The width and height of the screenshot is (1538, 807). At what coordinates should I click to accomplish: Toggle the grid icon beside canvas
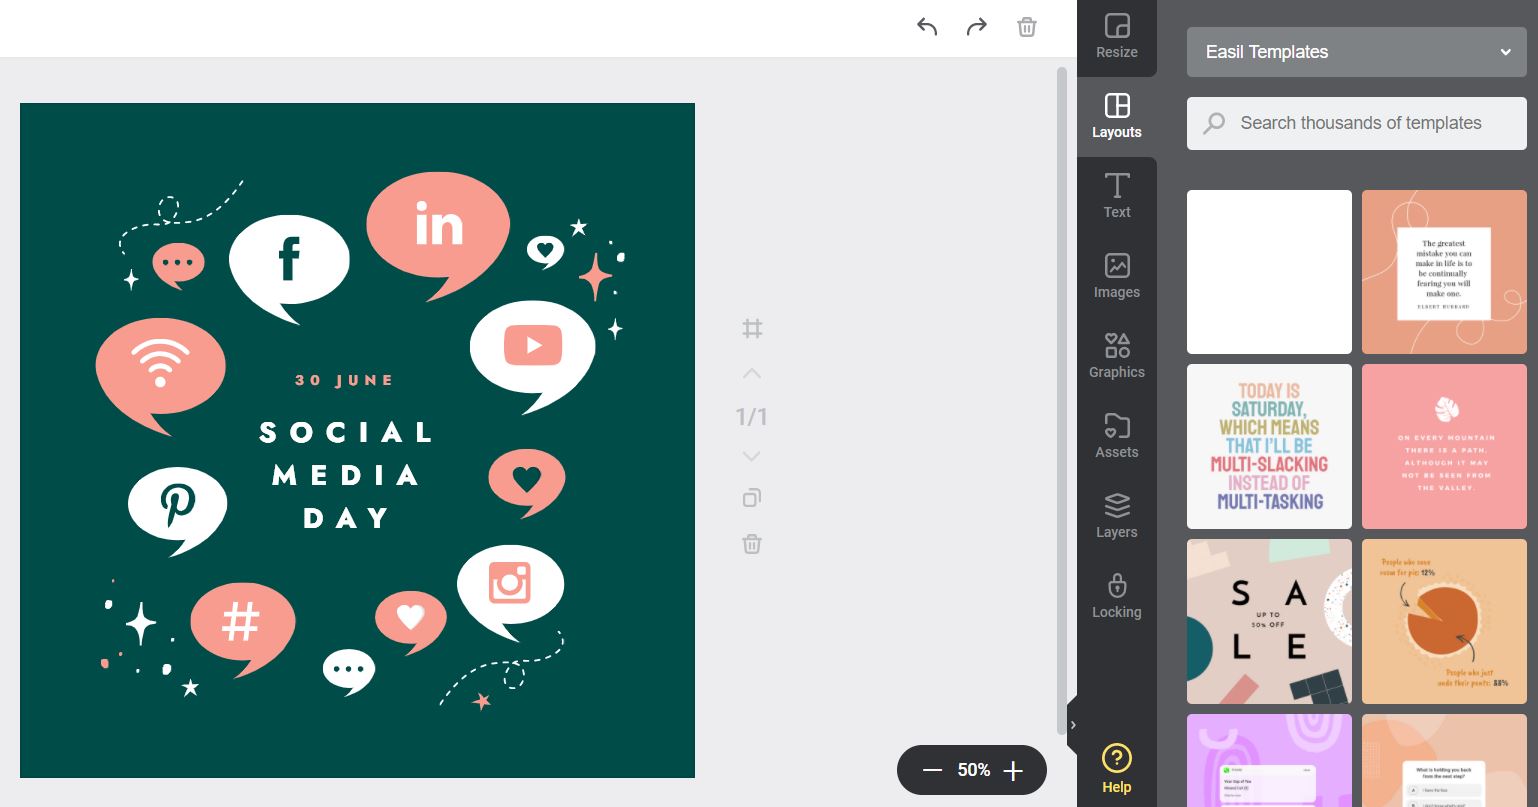(x=752, y=328)
